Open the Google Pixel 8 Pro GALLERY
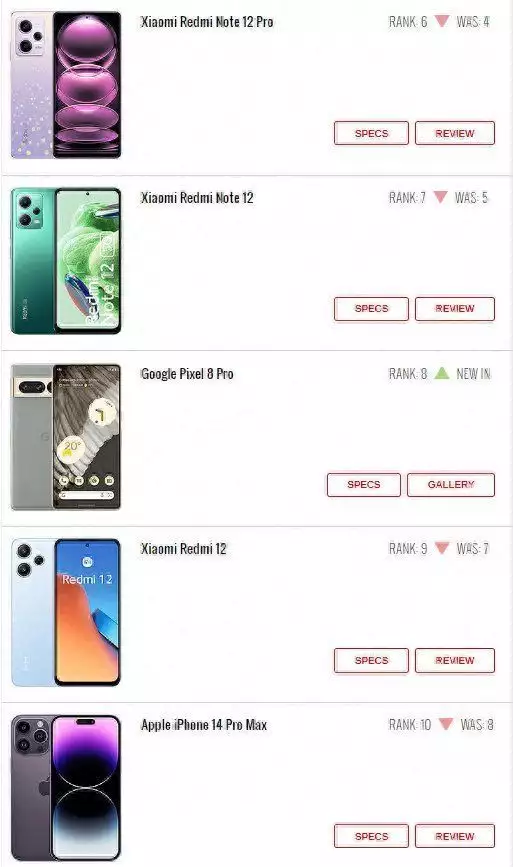 click(x=451, y=484)
